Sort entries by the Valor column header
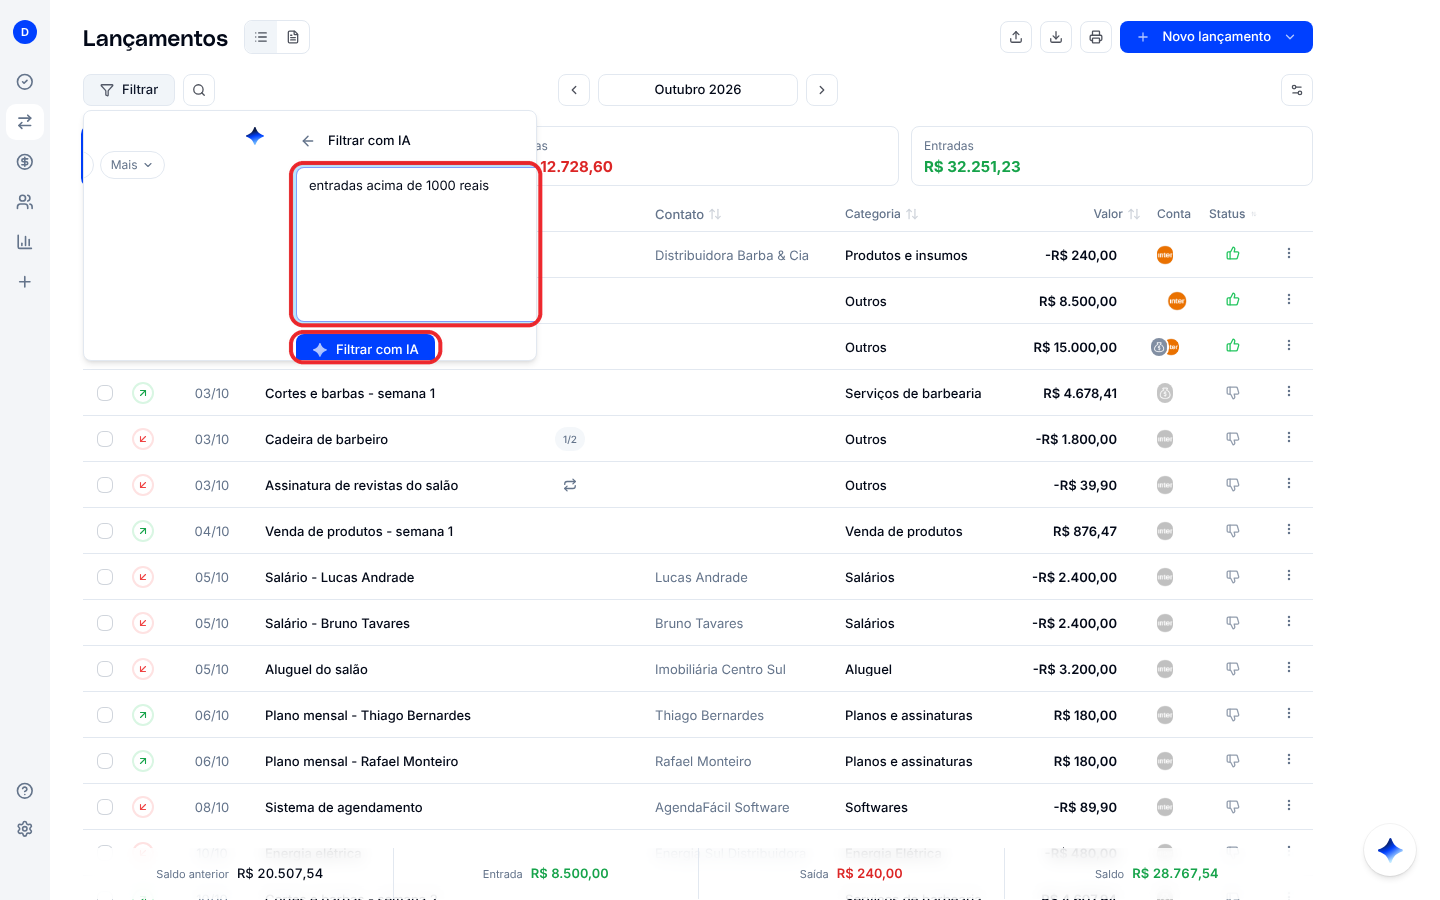 (x=1116, y=214)
